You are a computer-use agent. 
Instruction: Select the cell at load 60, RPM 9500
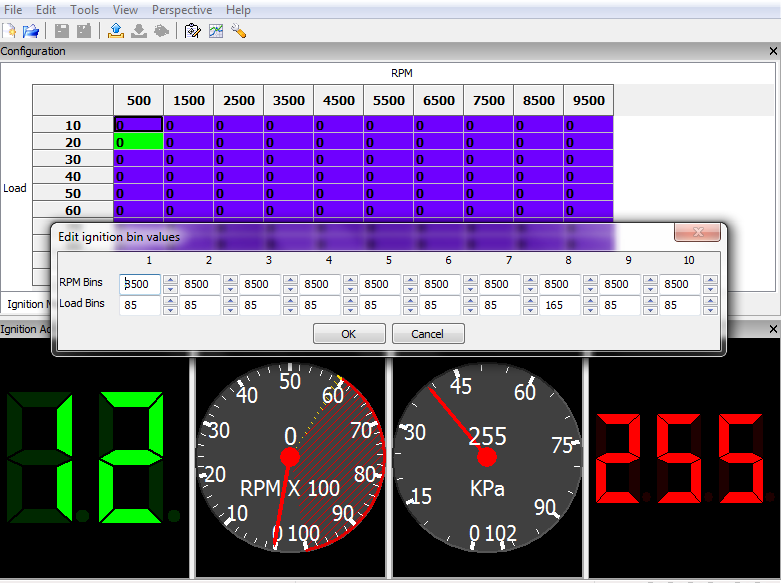click(x=588, y=210)
